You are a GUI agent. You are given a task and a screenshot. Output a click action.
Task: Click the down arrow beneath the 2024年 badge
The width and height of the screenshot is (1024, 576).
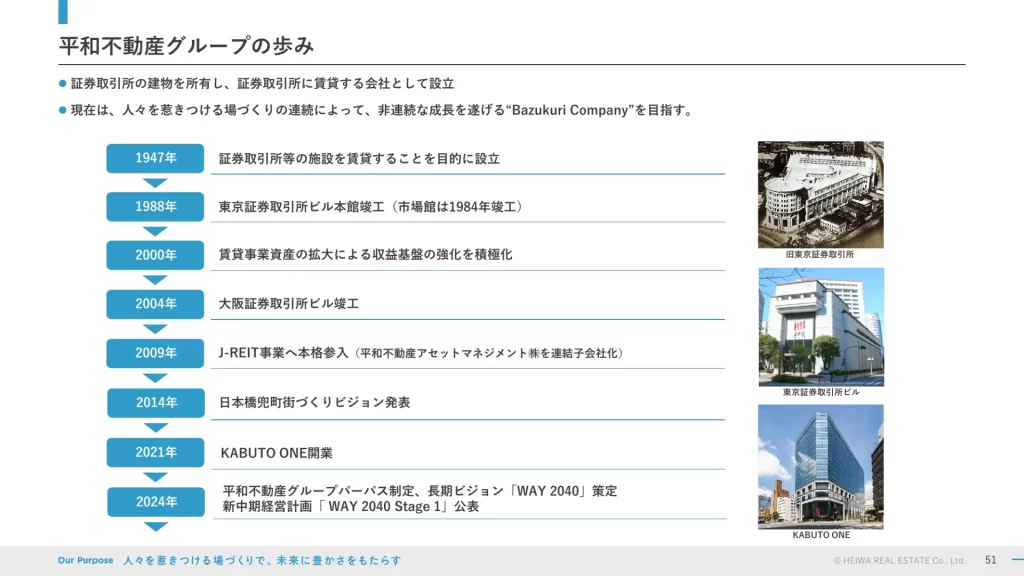pyautogui.click(x=155, y=527)
